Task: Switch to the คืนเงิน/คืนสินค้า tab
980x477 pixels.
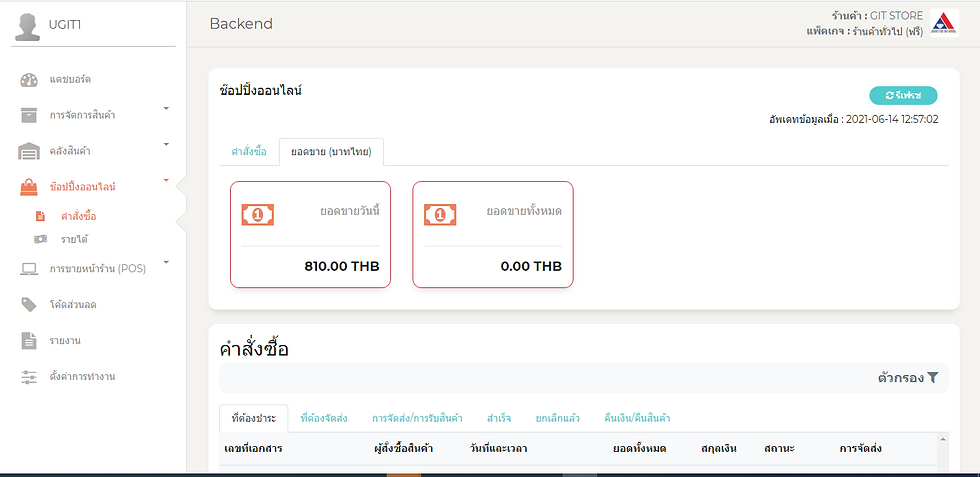Action: [637, 418]
